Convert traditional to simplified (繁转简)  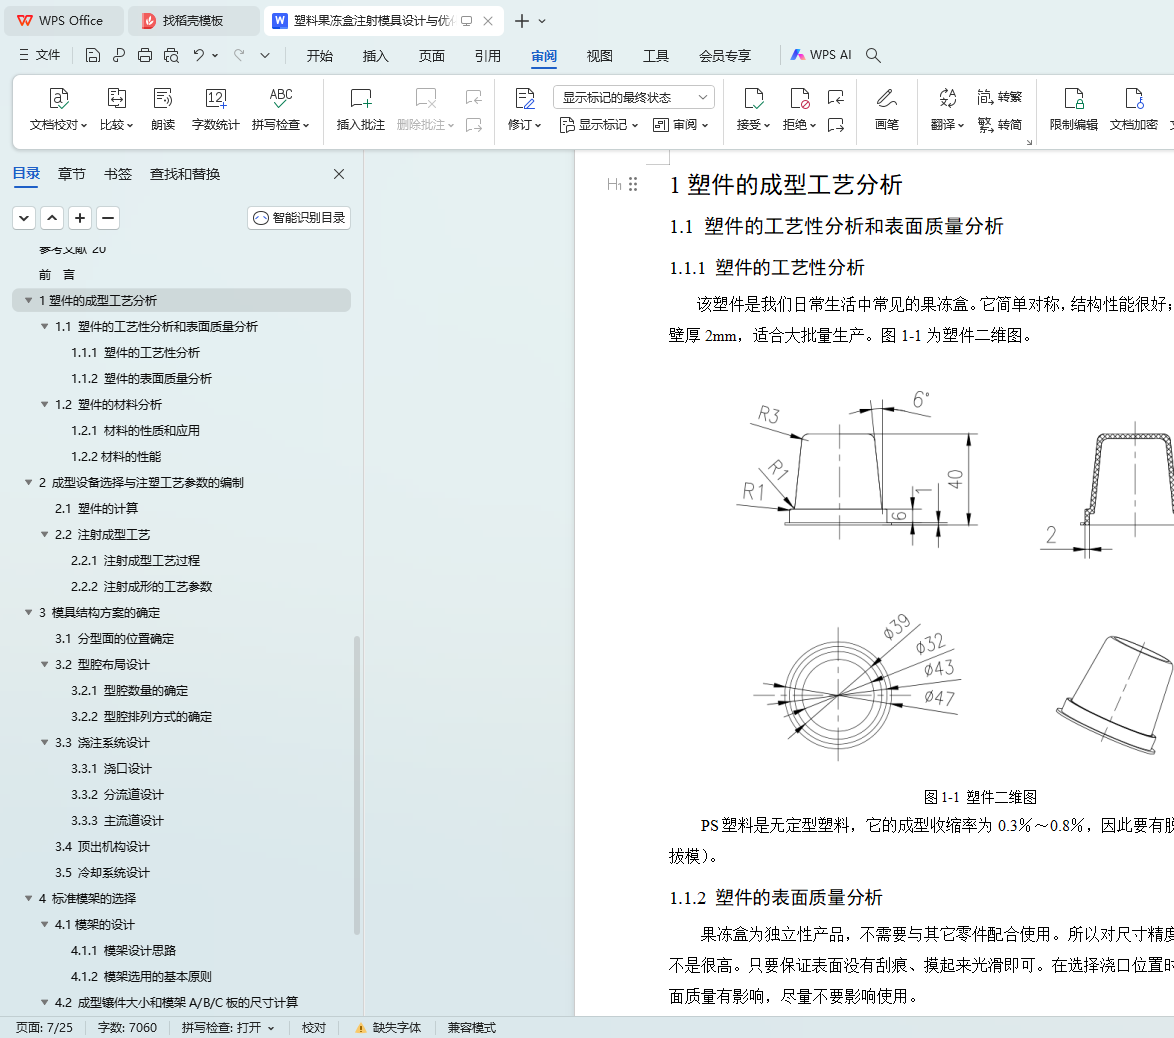coord(1000,124)
